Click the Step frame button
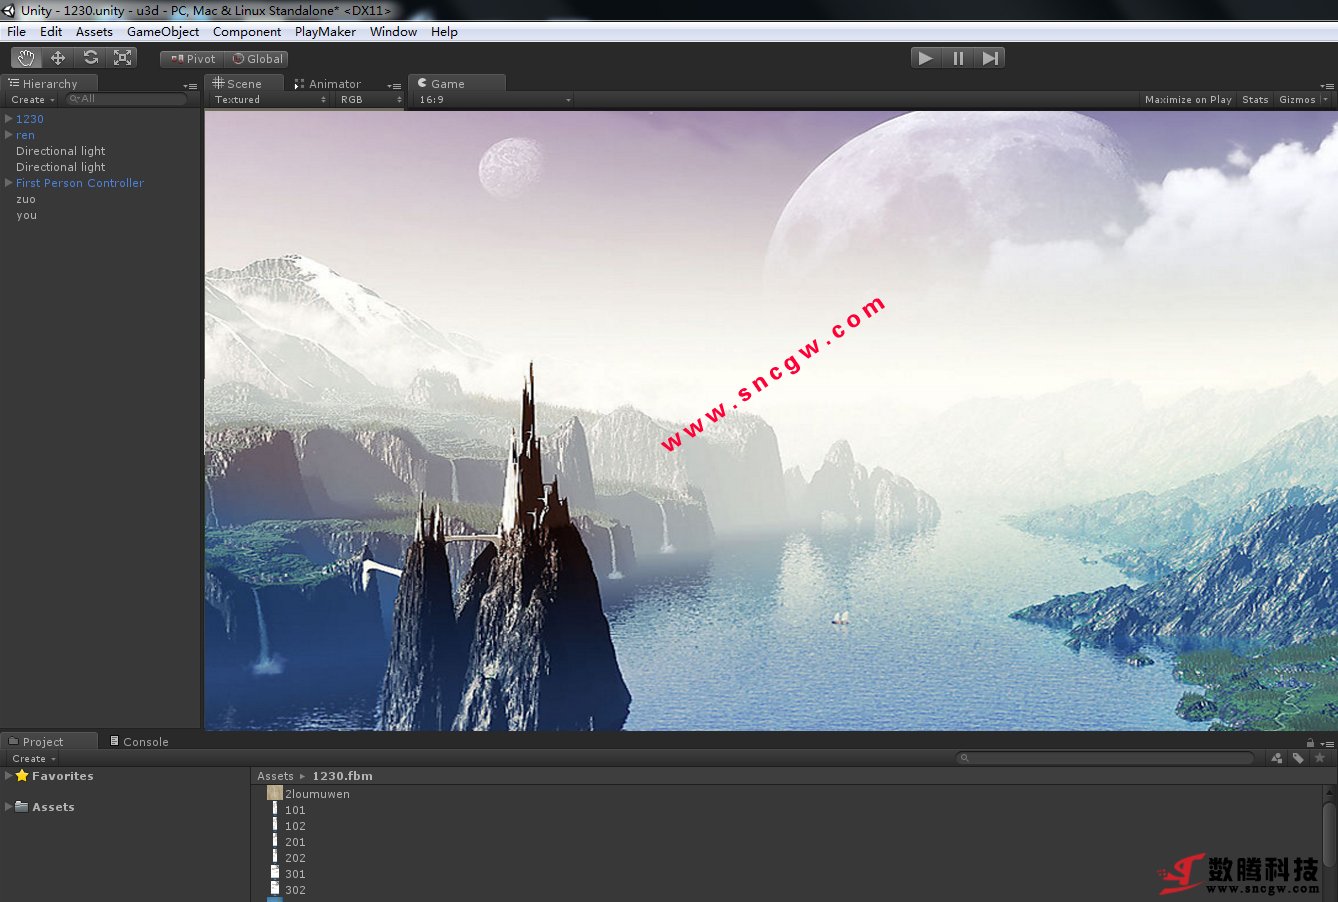This screenshot has width=1338, height=902. click(x=990, y=58)
